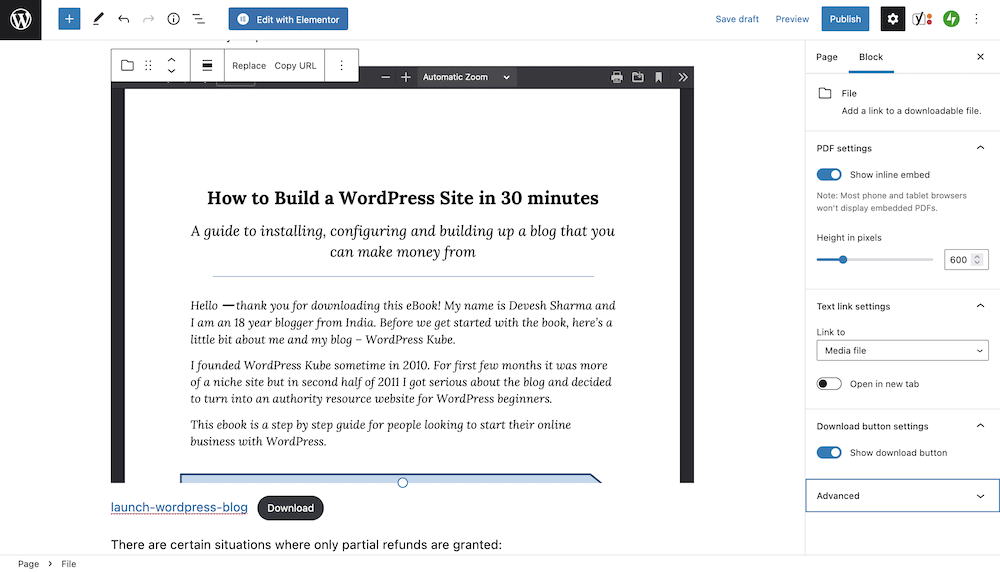This screenshot has width=1000, height=572.
Task: Open the block inserter plus button
Action: [x=69, y=19]
